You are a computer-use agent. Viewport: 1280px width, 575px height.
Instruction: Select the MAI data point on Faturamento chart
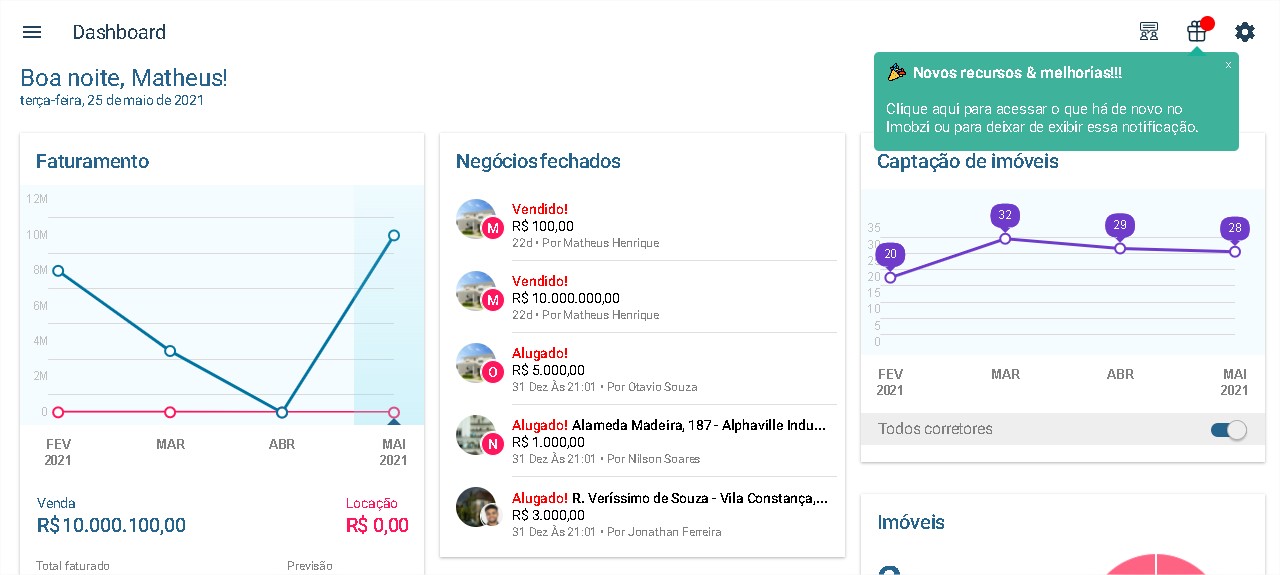click(394, 235)
